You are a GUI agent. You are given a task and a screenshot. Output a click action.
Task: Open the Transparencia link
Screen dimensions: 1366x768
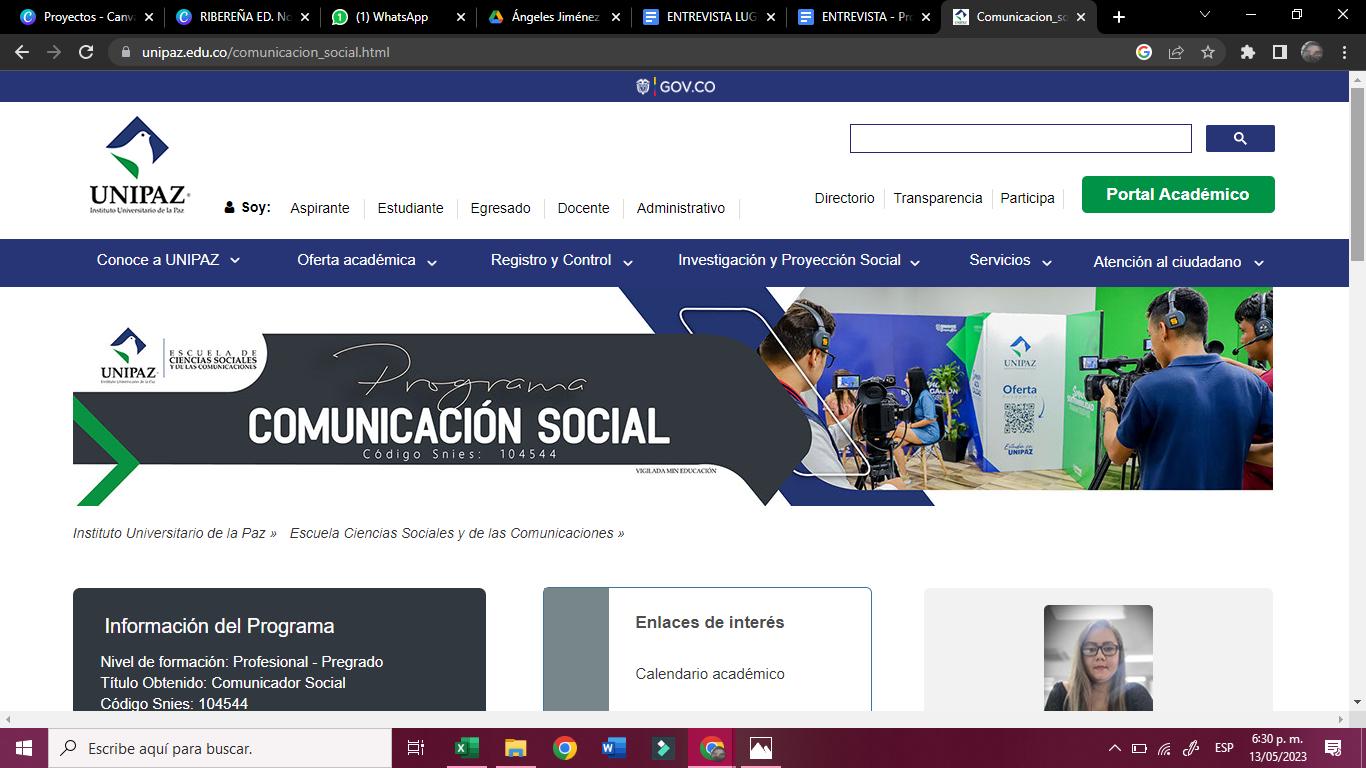tap(938, 198)
